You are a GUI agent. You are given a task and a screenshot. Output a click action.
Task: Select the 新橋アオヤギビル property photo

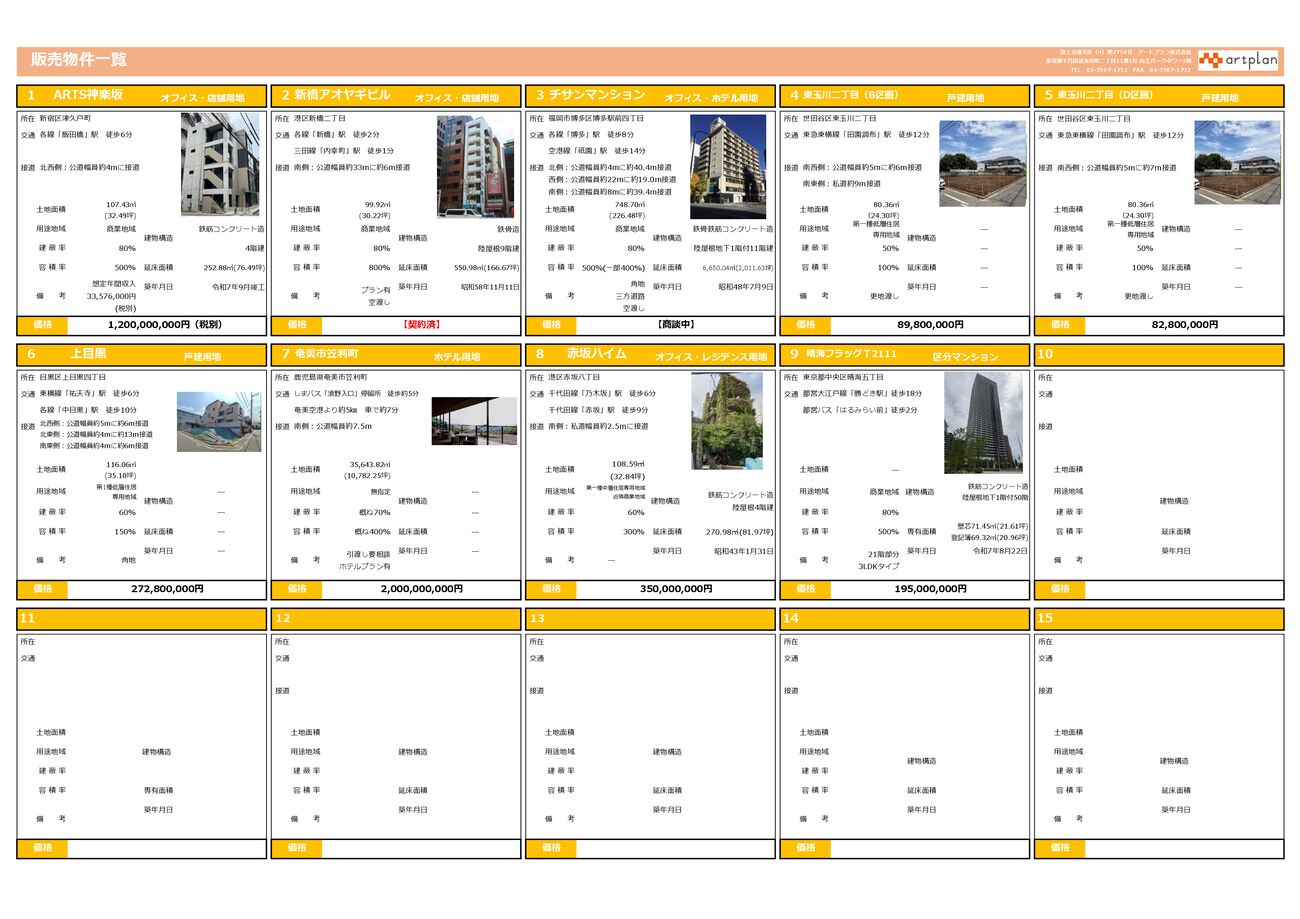click(475, 166)
